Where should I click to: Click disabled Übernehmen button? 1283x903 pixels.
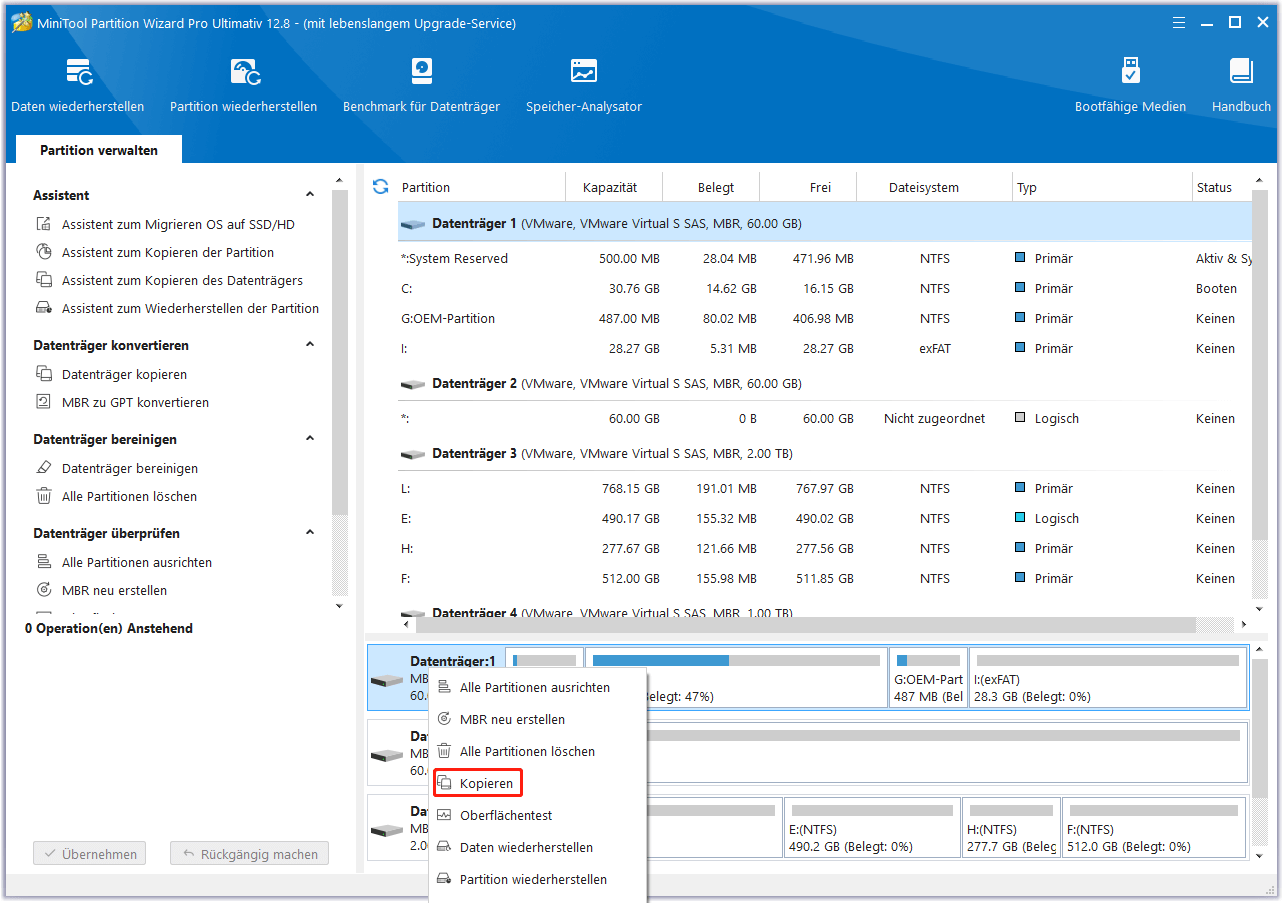[89, 854]
